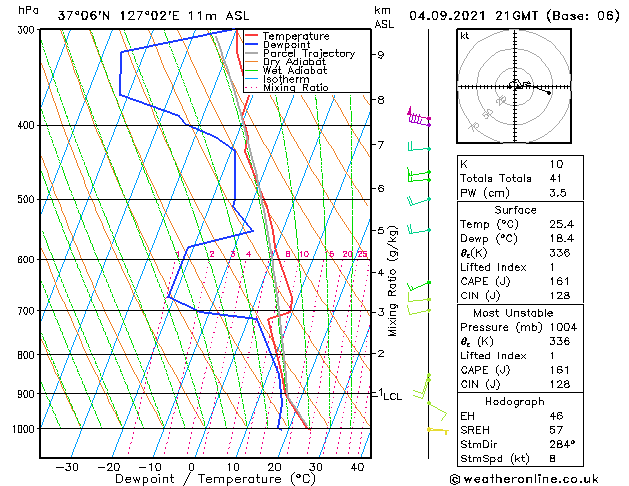
Task: Click the date '04.09.2021 21GMT' header
Action: (x=473, y=16)
